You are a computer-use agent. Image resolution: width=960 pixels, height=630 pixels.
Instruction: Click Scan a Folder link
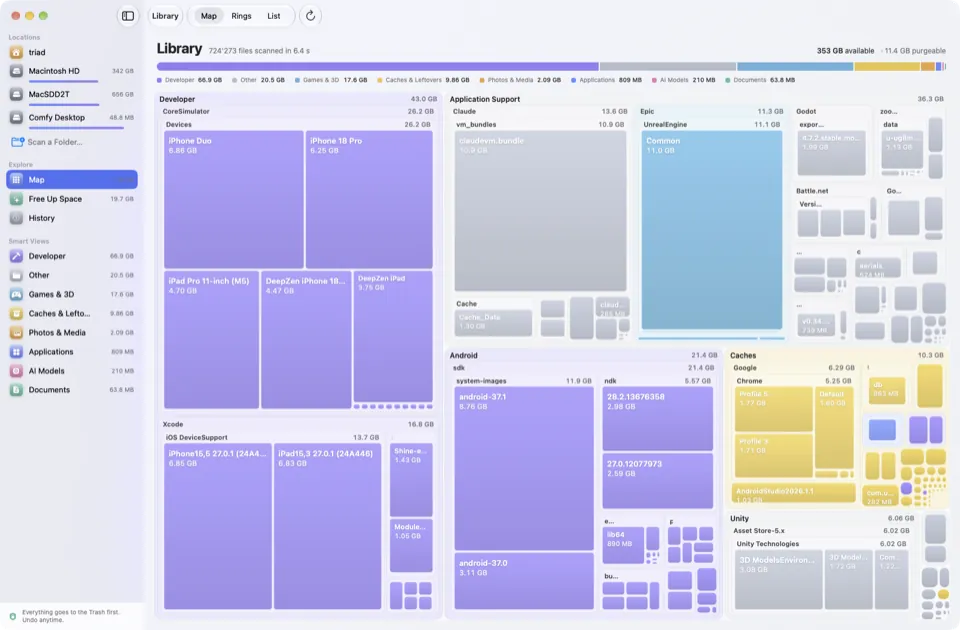click(x=54, y=142)
